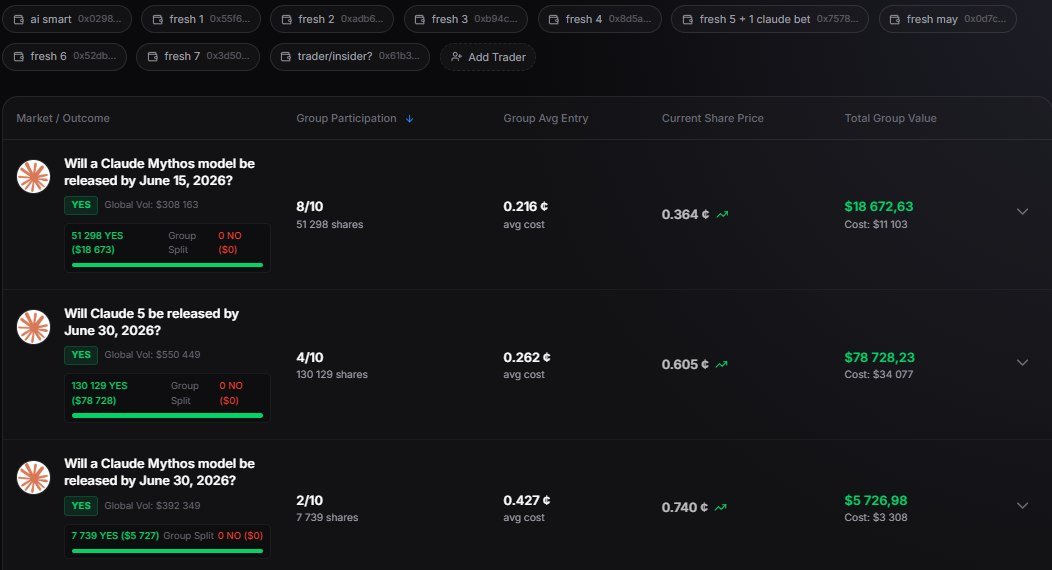Click YES badge on Mythos June 30 market

[x=81, y=506]
